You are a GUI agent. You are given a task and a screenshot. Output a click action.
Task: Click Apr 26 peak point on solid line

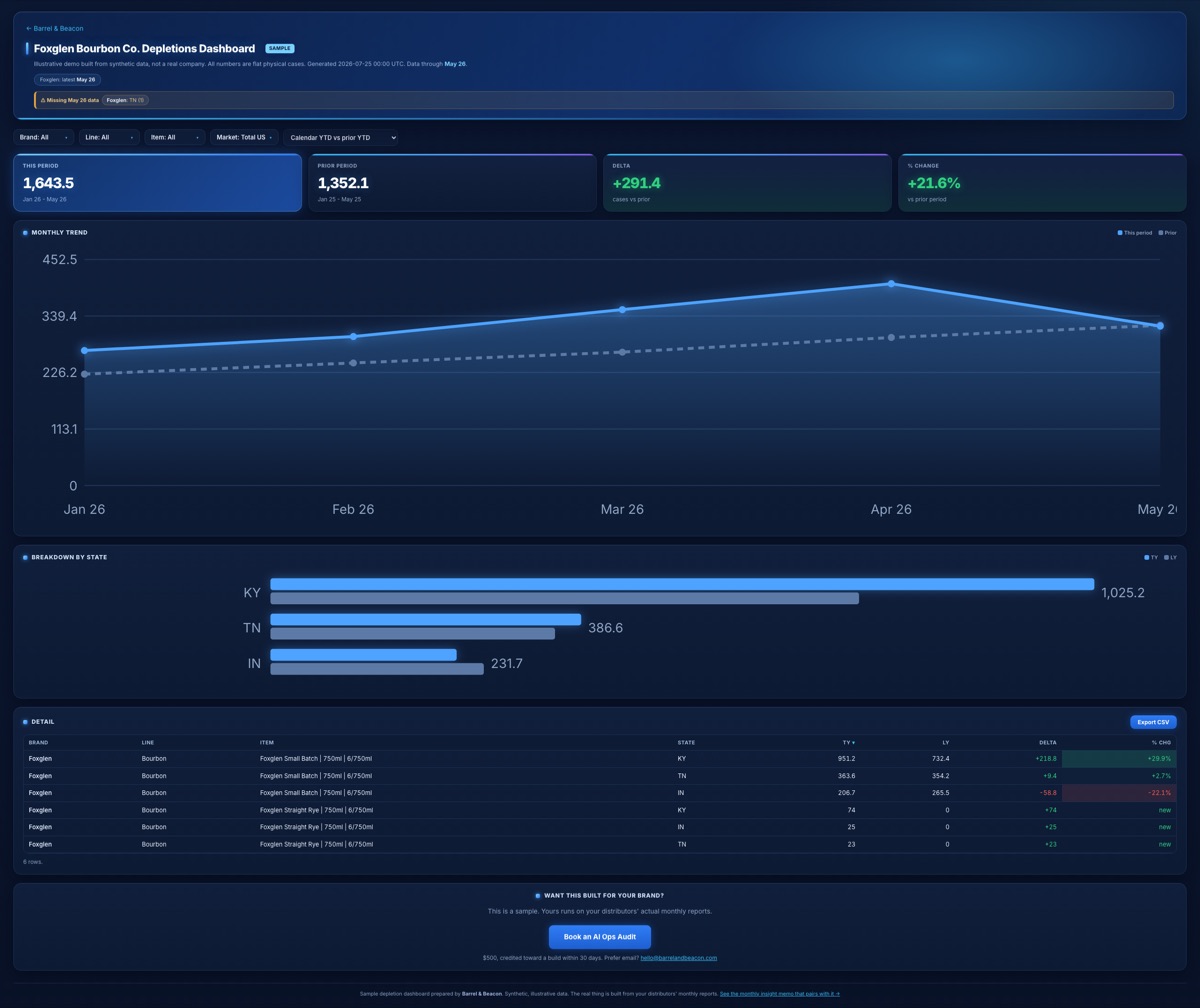[891, 284]
